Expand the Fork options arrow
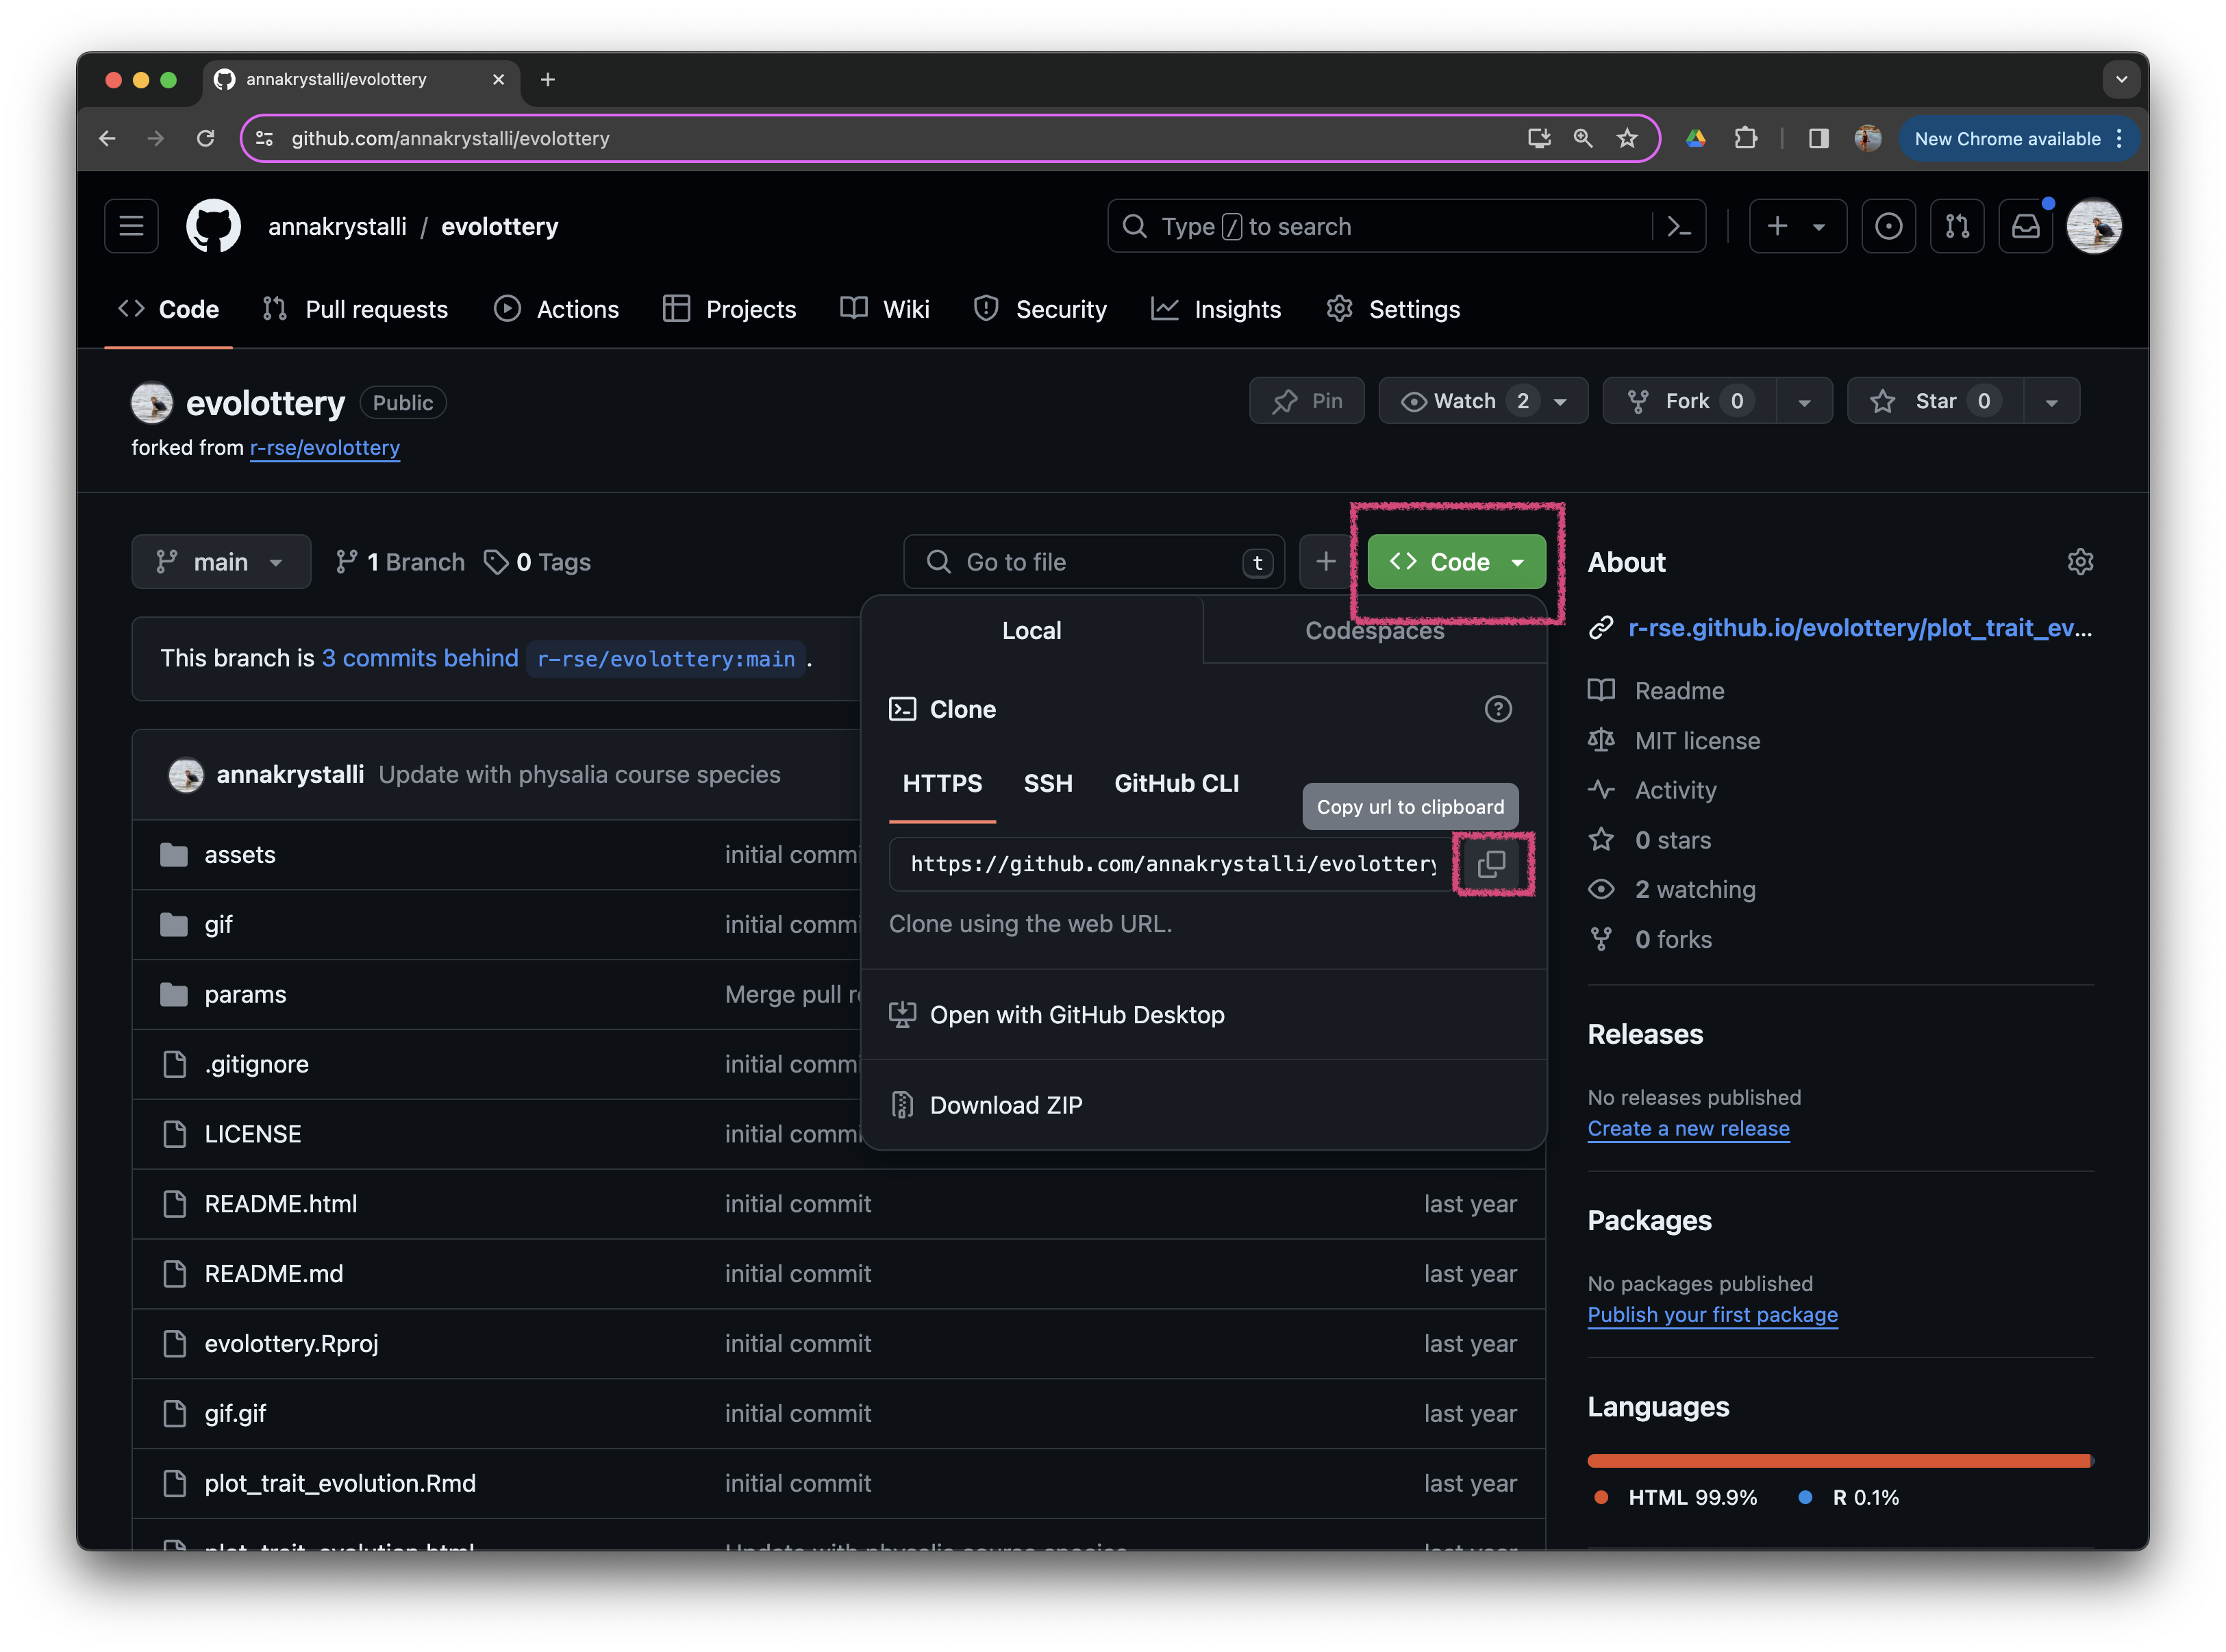This screenshot has height=1652, width=2226. point(1803,401)
